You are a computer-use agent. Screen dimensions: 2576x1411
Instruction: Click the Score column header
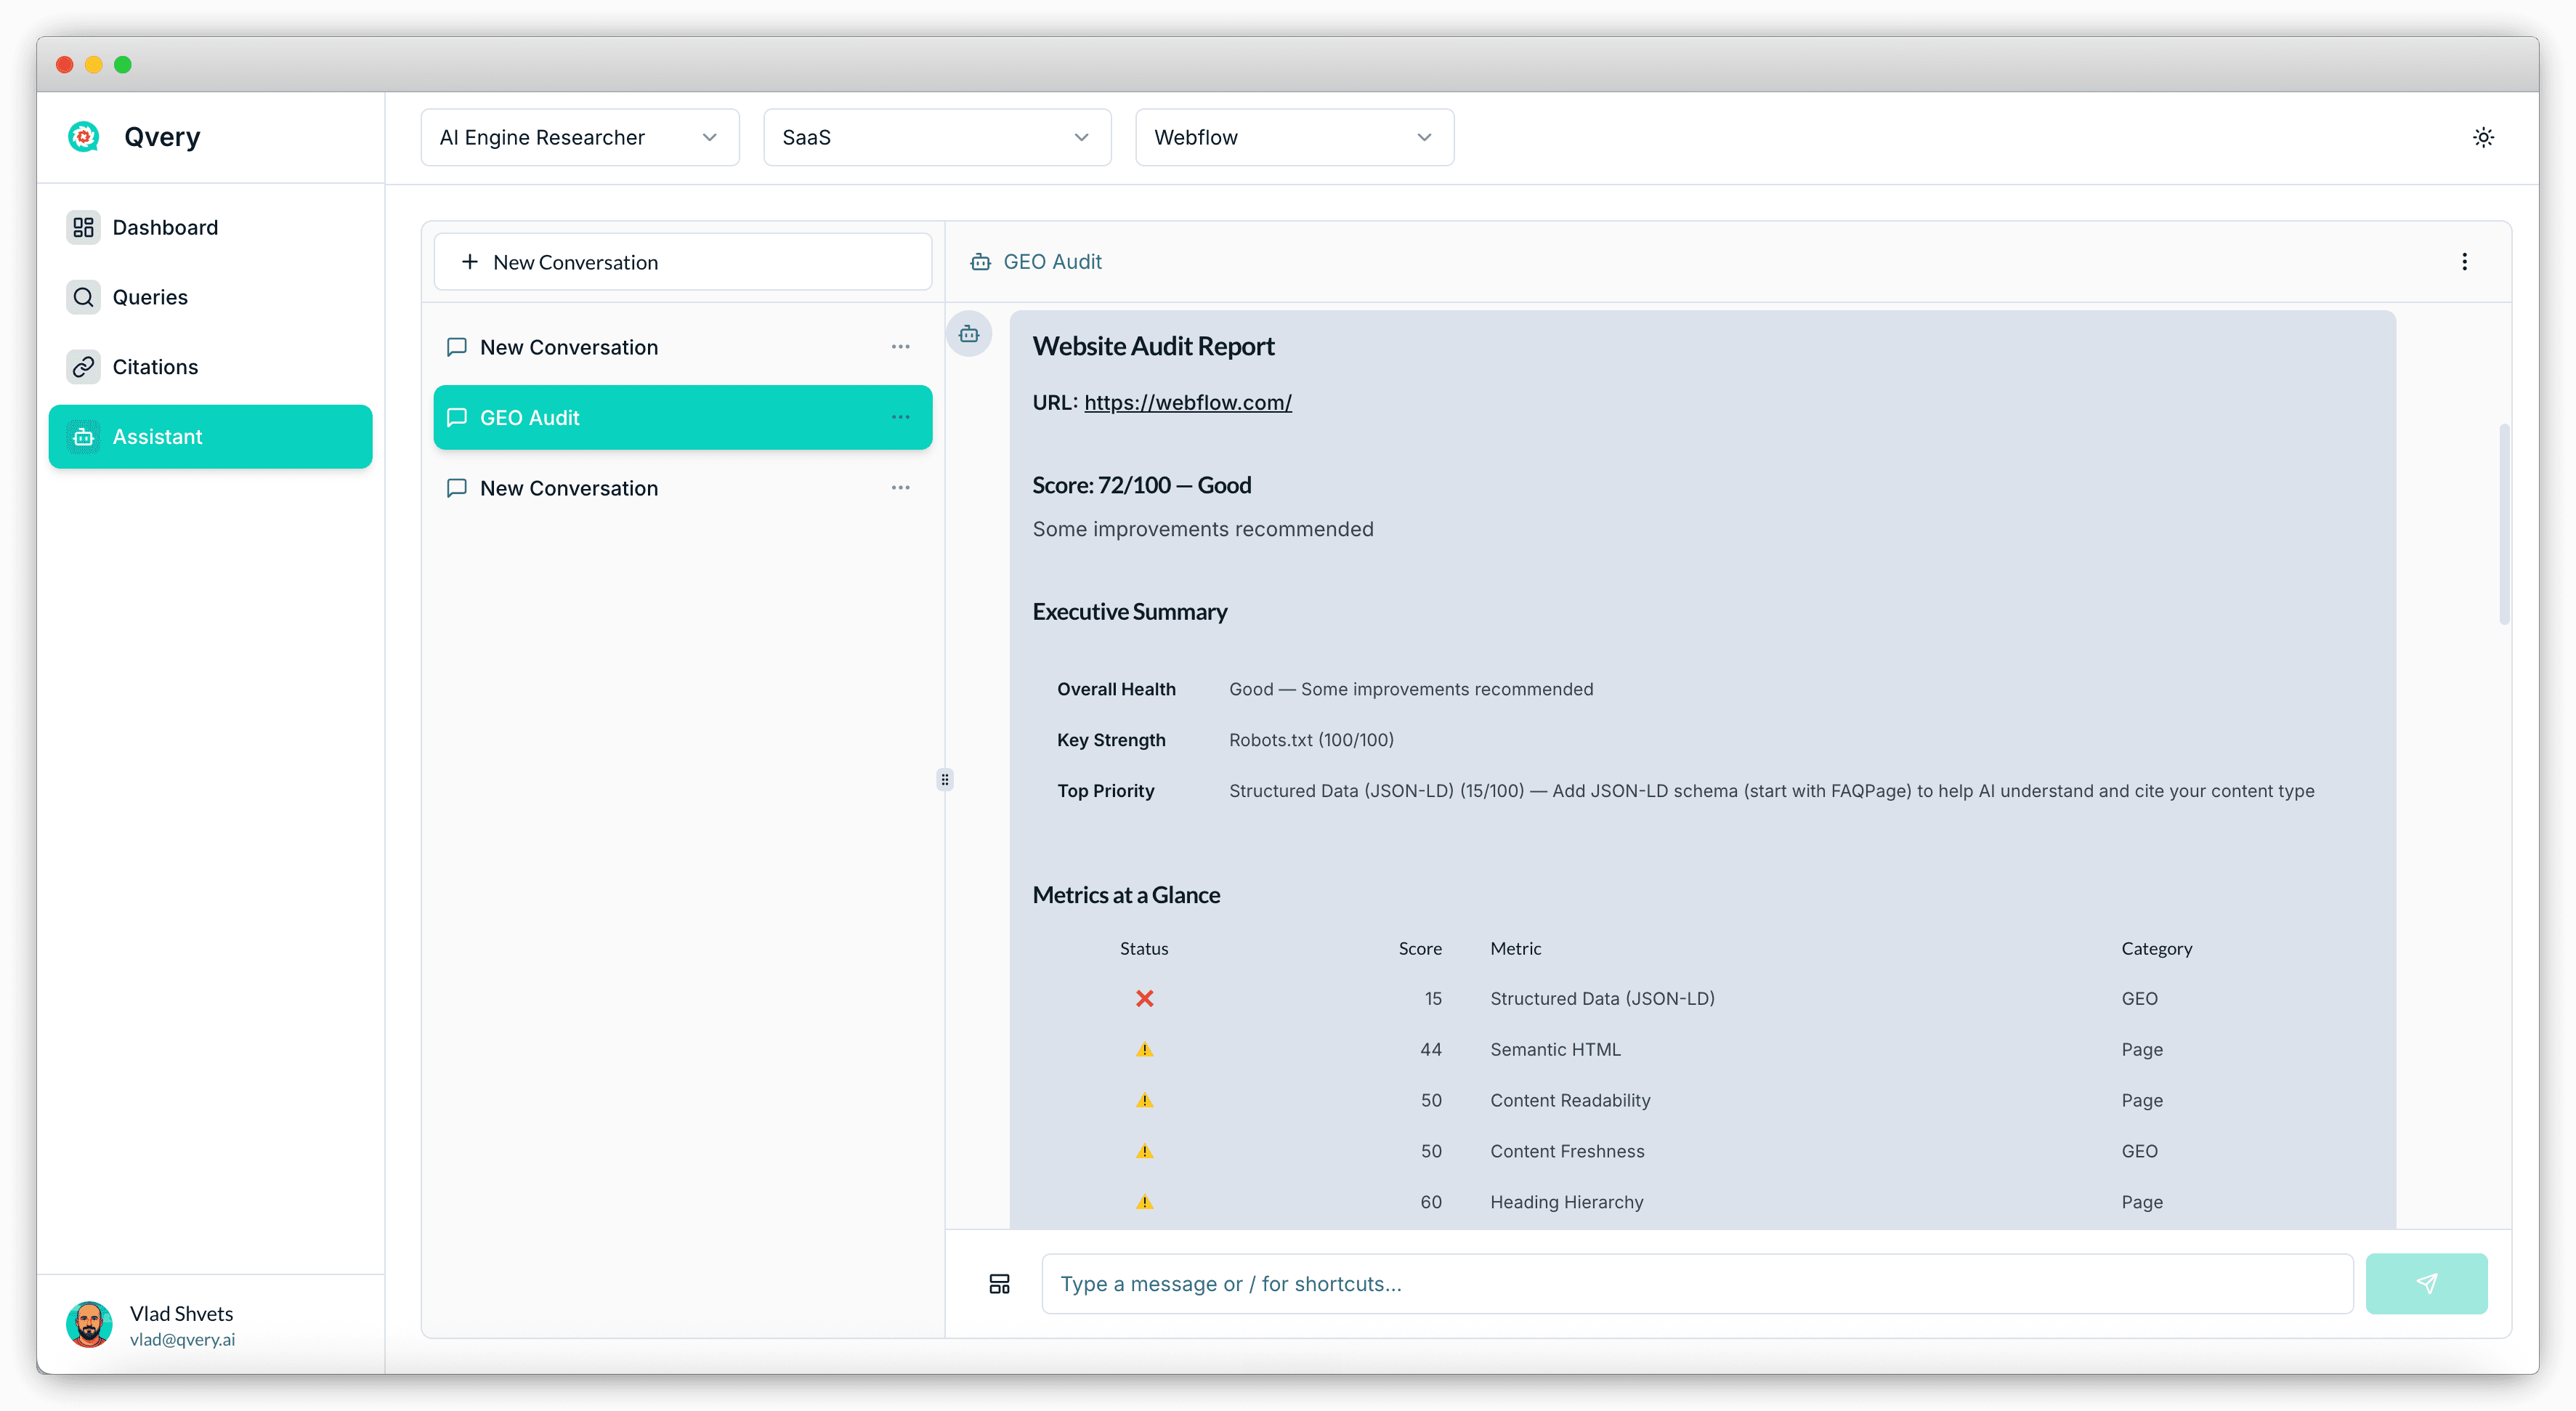pos(1420,949)
